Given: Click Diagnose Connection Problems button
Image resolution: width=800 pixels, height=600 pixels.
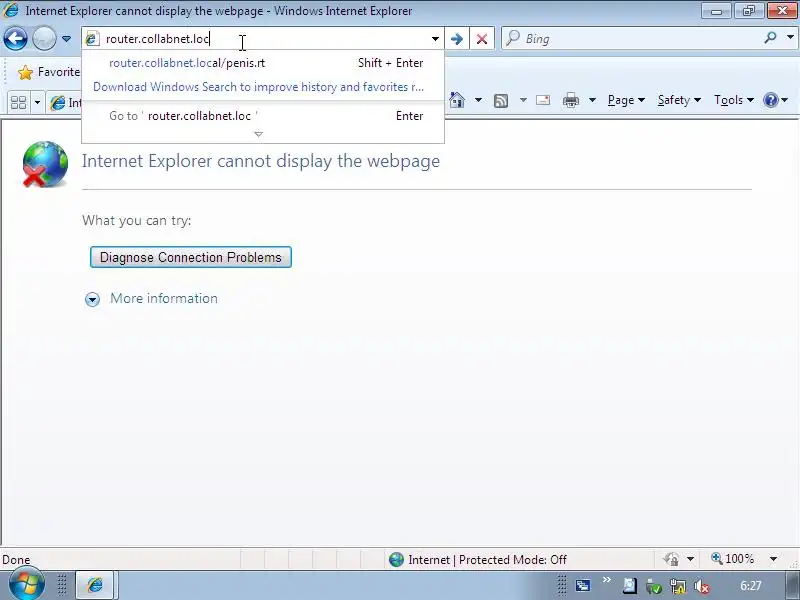Looking at the screenshot, I should (191, 257).
